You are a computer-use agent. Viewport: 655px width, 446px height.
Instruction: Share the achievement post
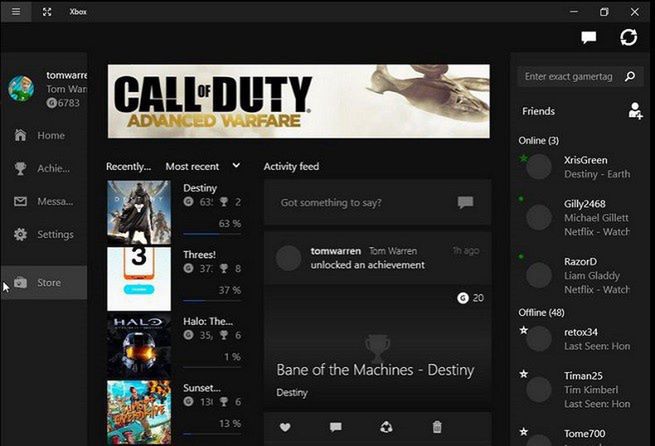(x=386, y=427)
